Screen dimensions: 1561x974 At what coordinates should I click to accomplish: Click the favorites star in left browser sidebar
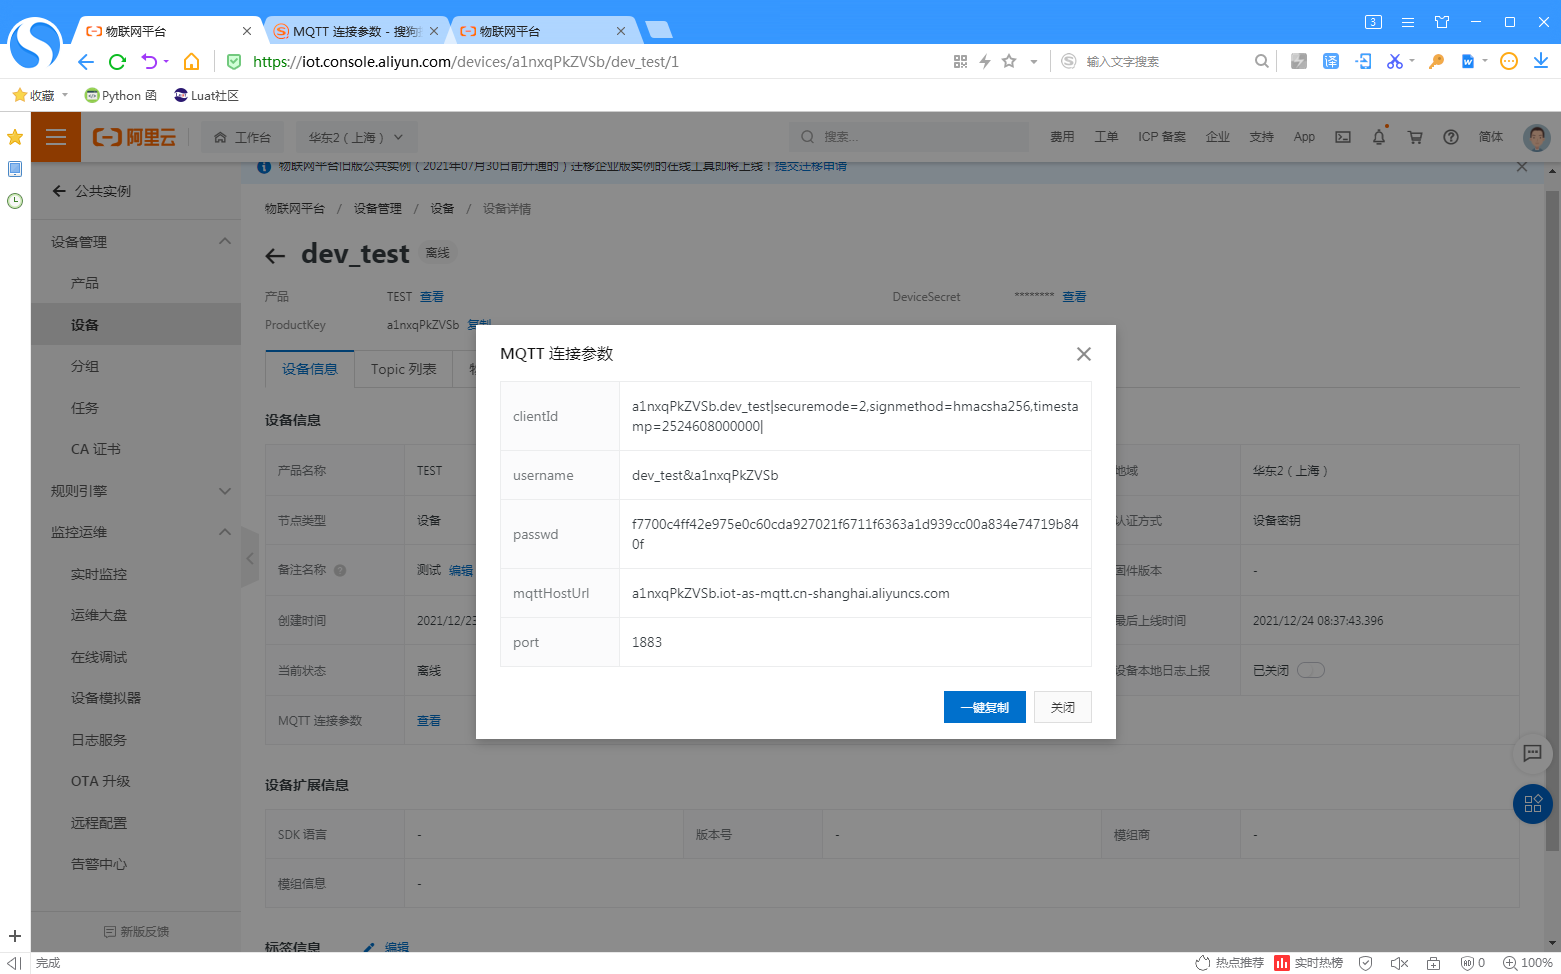click(x=15, y=137)
